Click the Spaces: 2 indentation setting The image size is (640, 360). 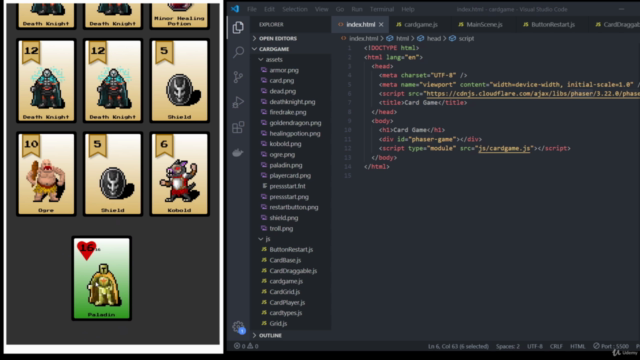(x=508, y=346)
